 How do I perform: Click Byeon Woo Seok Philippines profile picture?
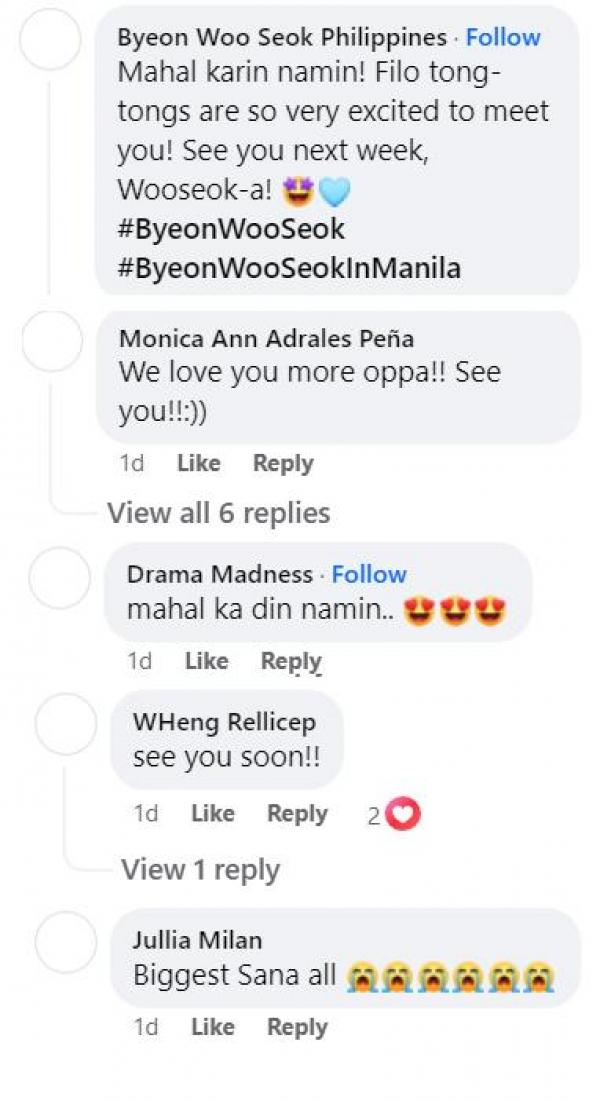(x=50, y=39)
